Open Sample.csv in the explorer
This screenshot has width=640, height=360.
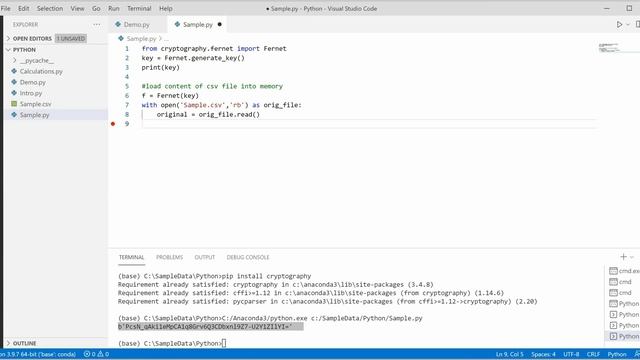click(x=36, y=104)
